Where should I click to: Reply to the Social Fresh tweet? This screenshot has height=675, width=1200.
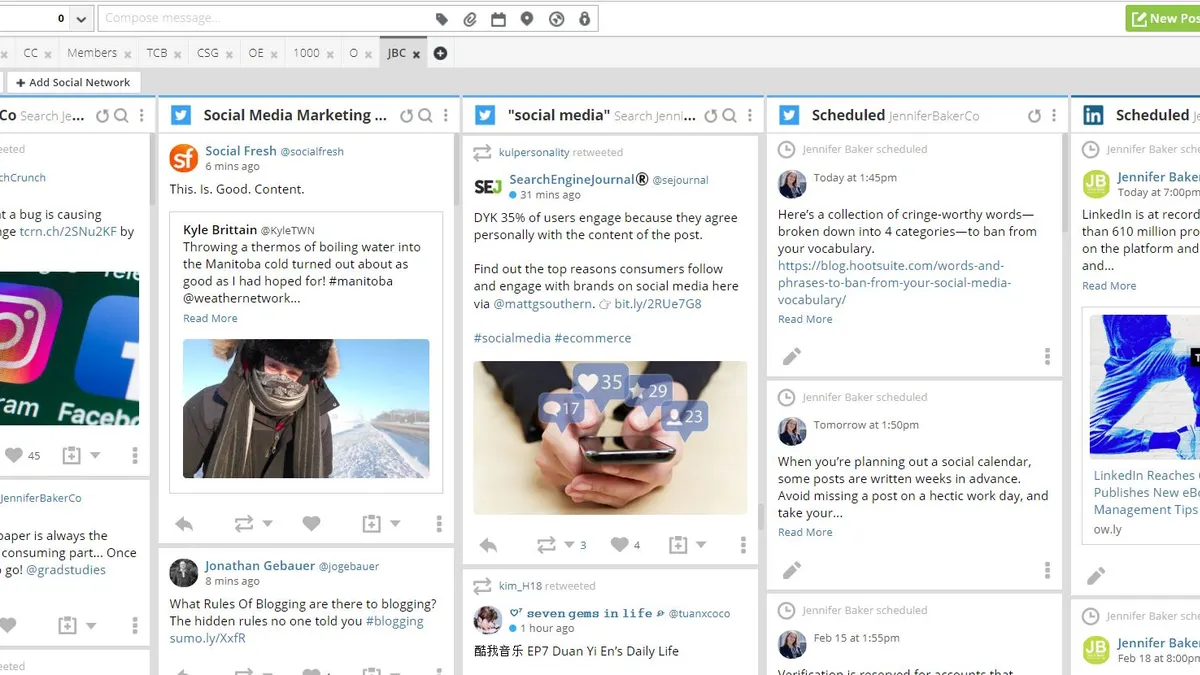(x=184, y=523)
